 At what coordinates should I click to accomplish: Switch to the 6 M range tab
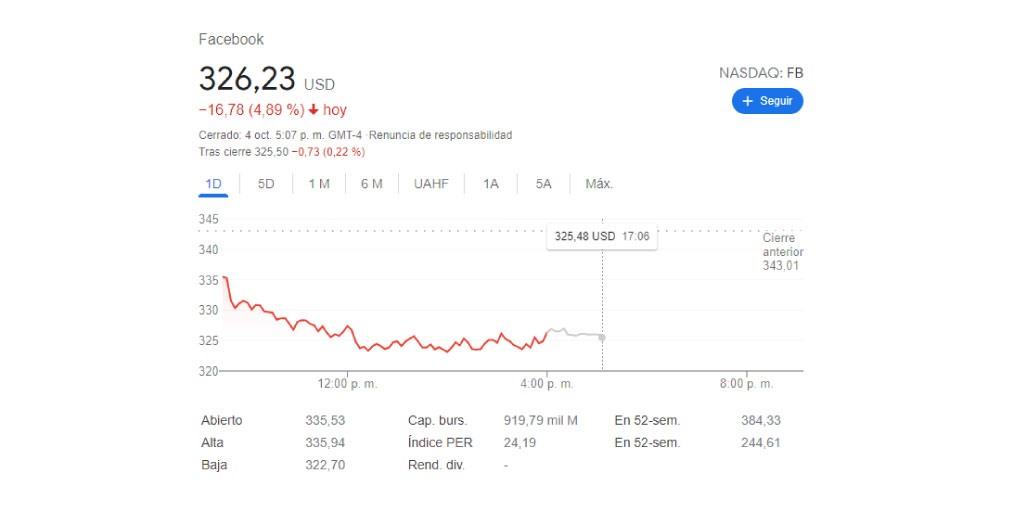tap(372, 184)
